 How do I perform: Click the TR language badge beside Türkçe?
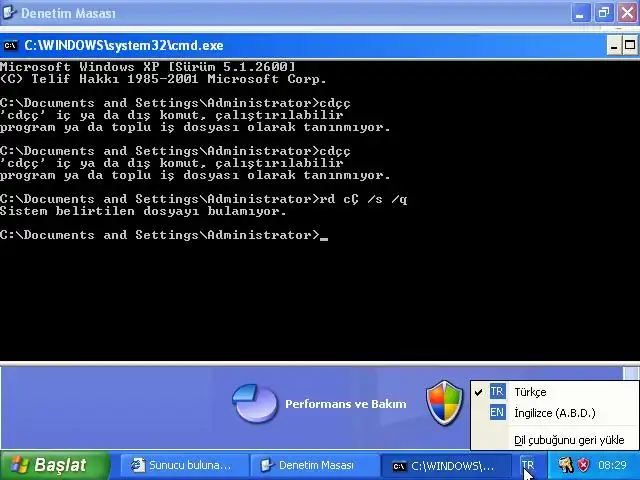click(x=497, y=391)
